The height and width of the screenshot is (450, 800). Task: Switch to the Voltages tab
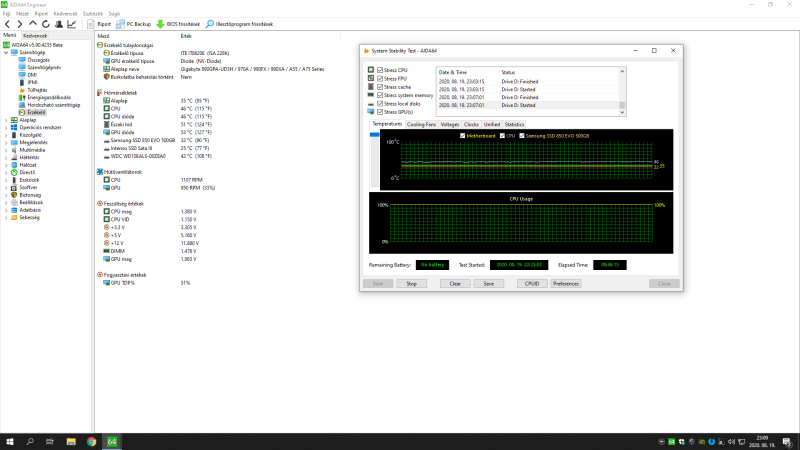coord(449,124)
